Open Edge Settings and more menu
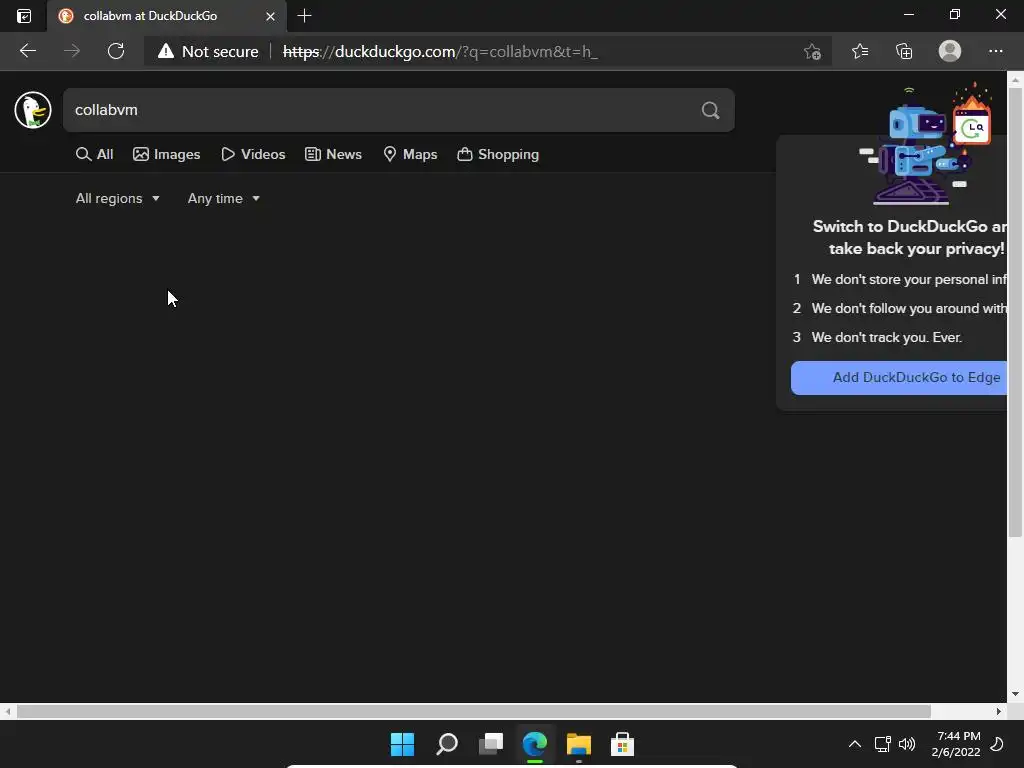 995,51
